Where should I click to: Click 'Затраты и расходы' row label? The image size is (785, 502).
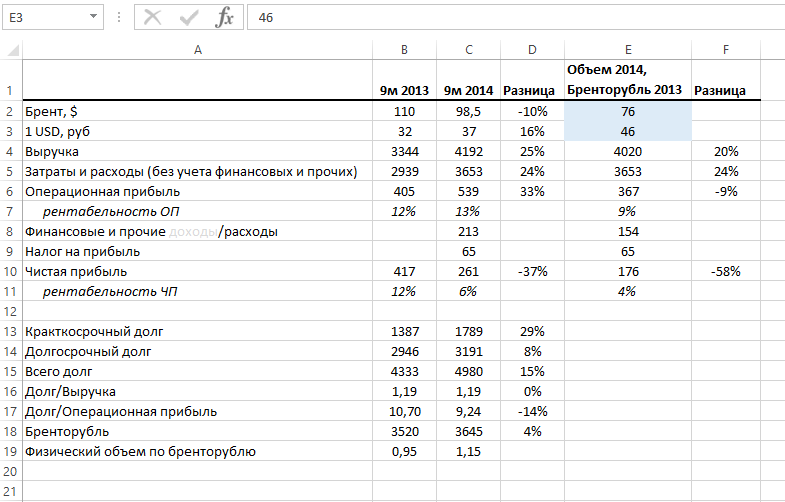[x=198, y=171]
